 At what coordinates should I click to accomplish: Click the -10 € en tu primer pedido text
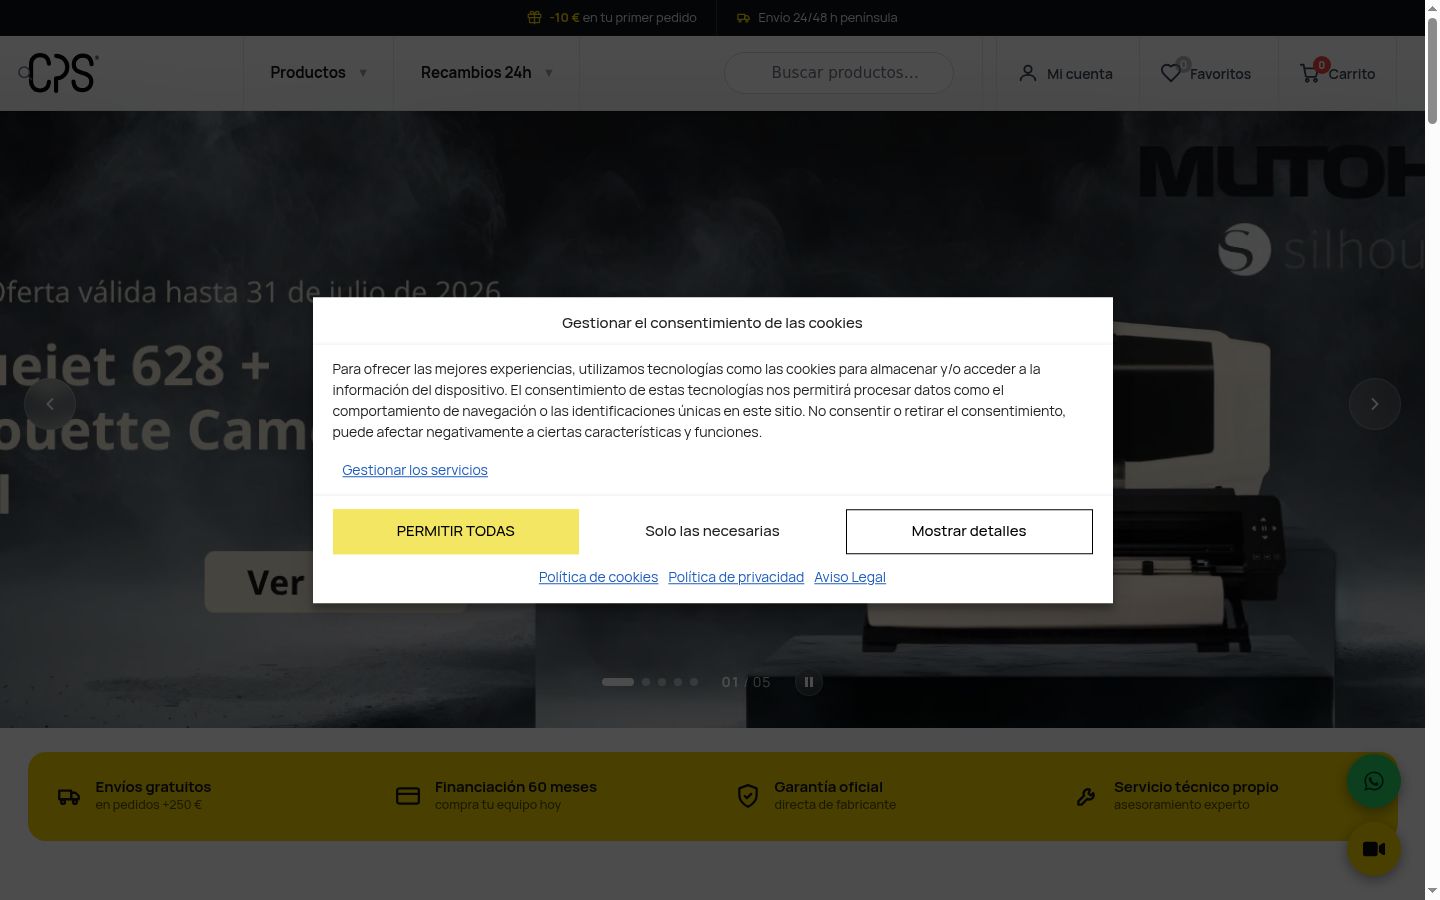623,17
